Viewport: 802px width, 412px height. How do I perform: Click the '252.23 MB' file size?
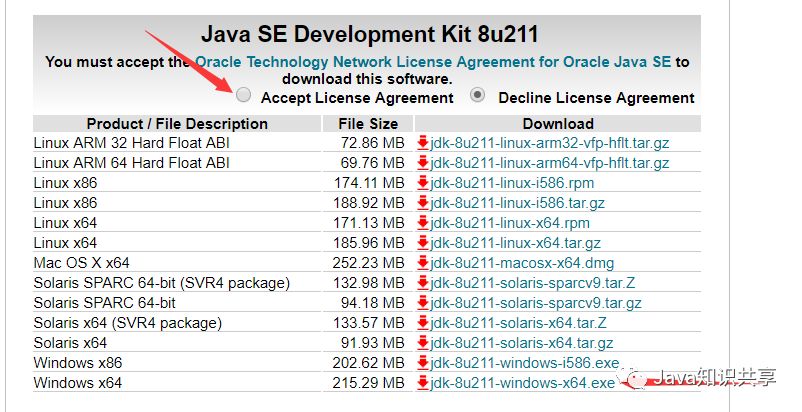tap(368, 262)
